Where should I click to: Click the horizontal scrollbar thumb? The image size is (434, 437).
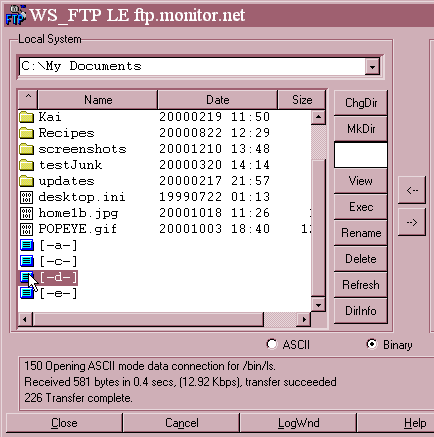click(148, 319)
